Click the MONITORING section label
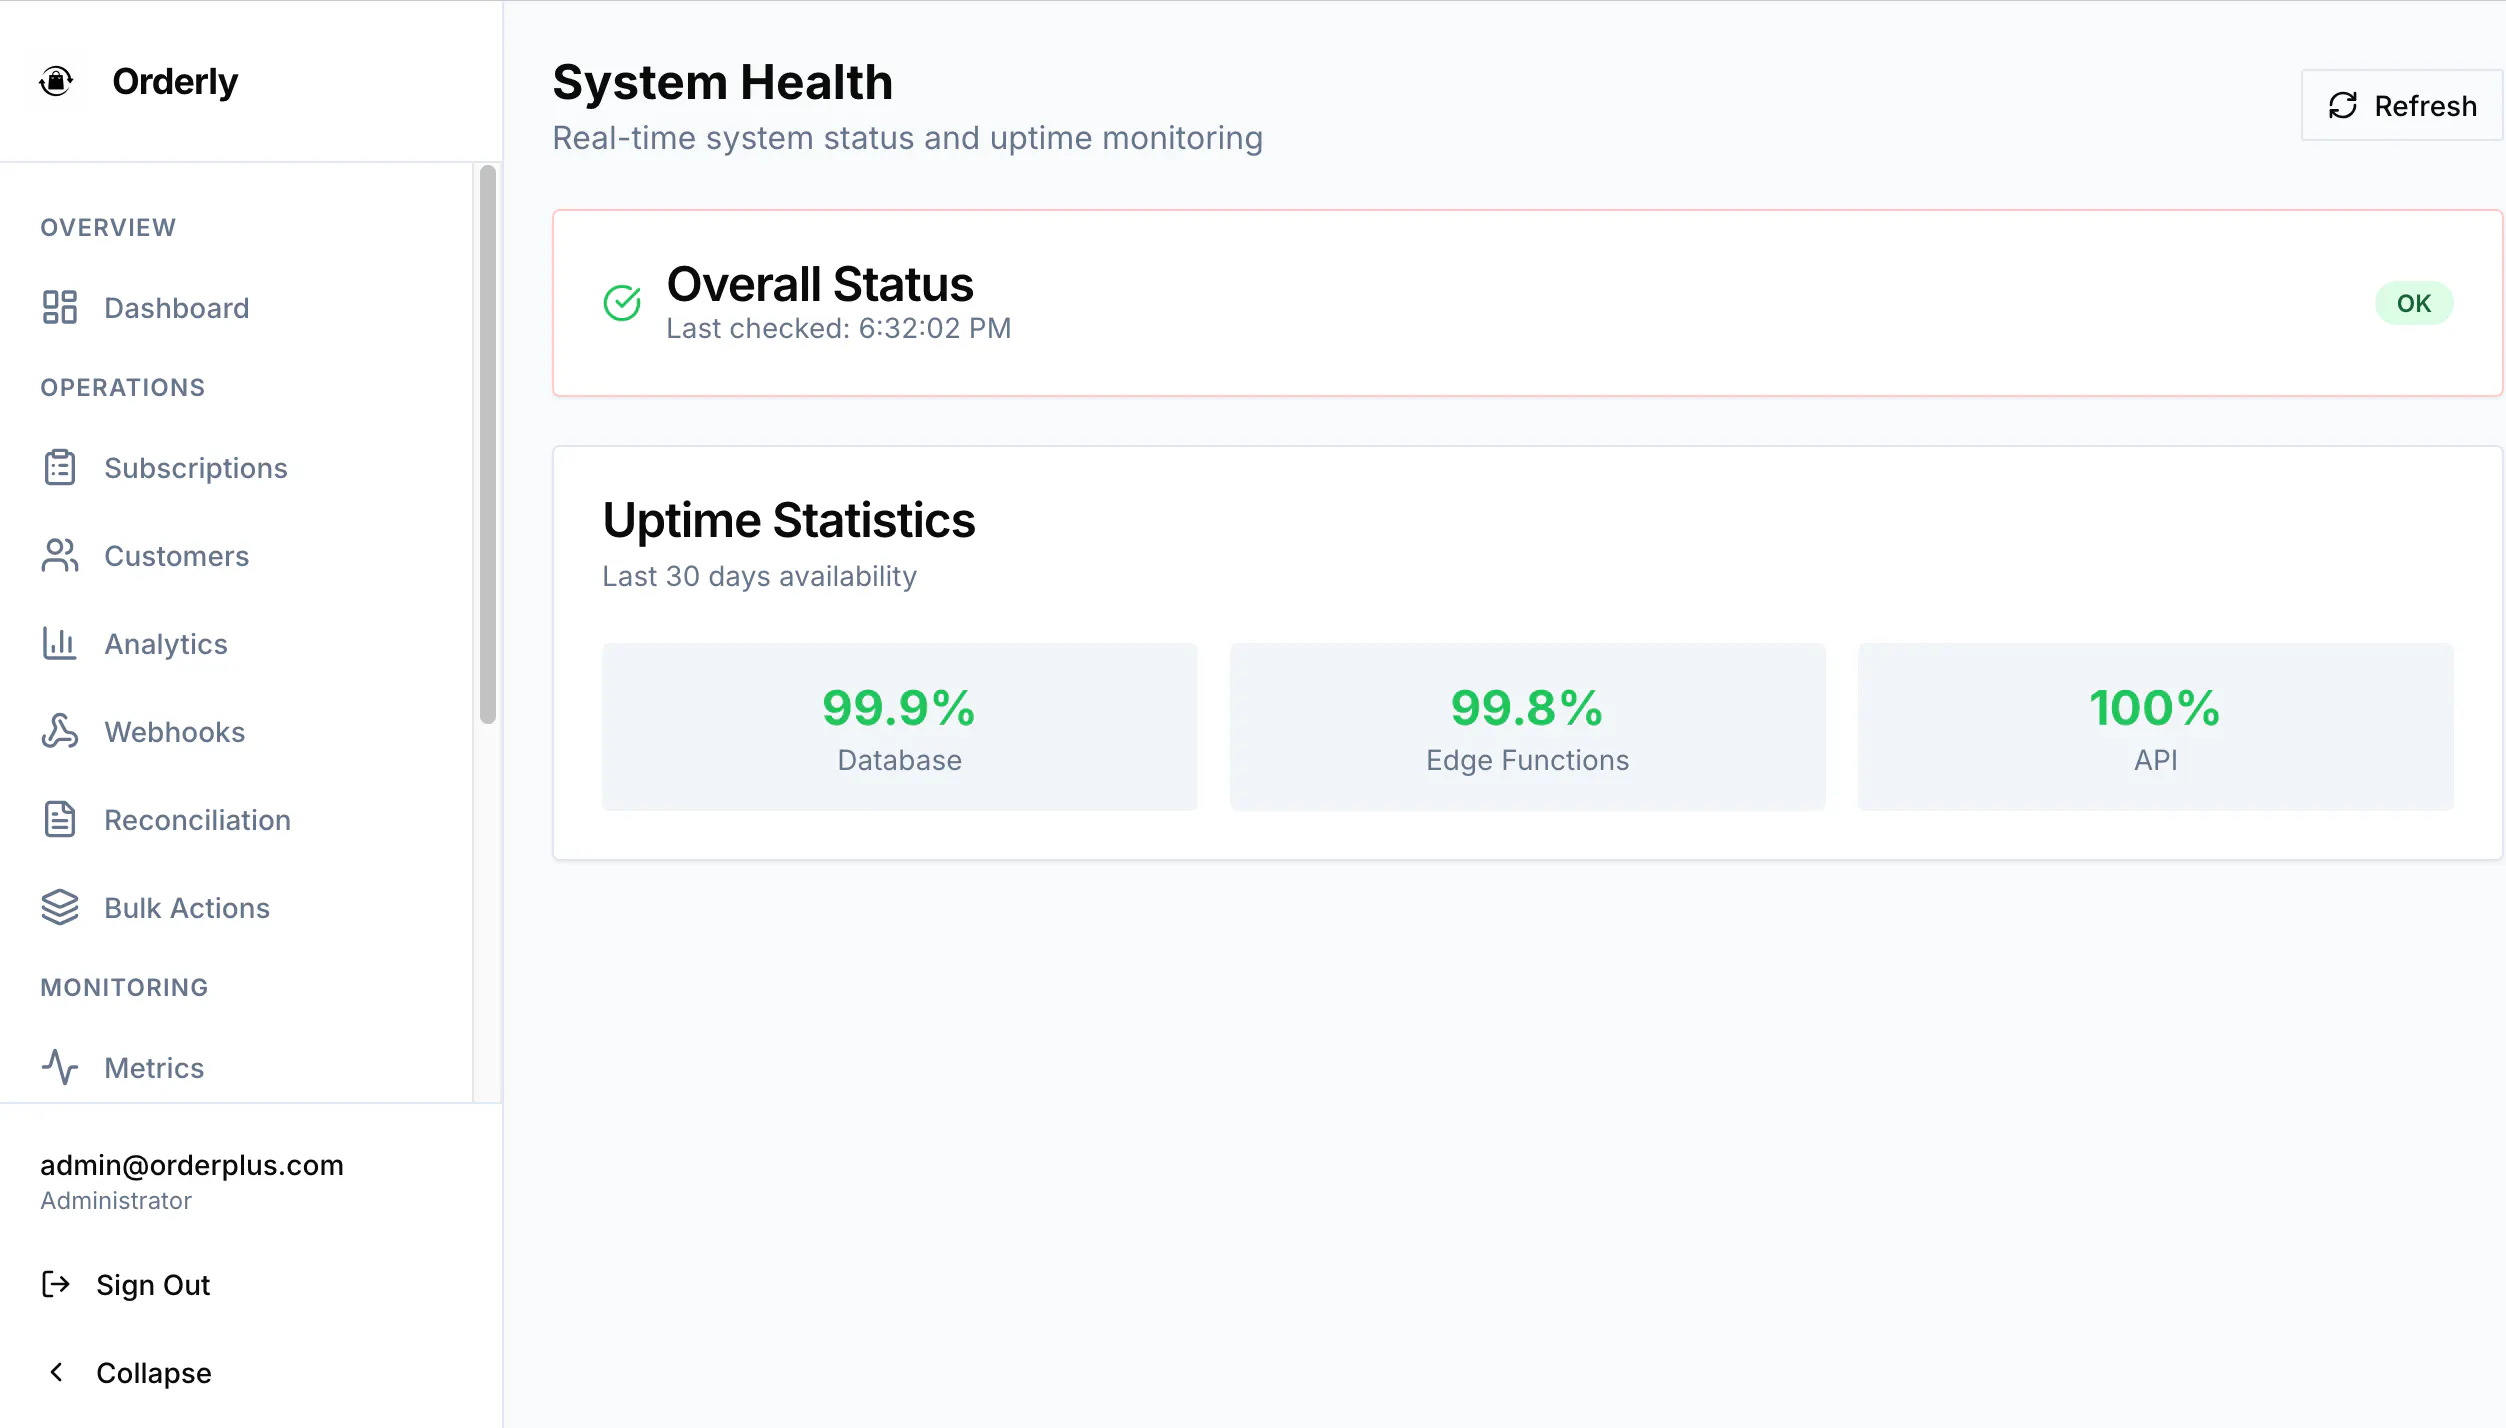This screenshot has height=1428, width=2506. [x=124, y=987]
